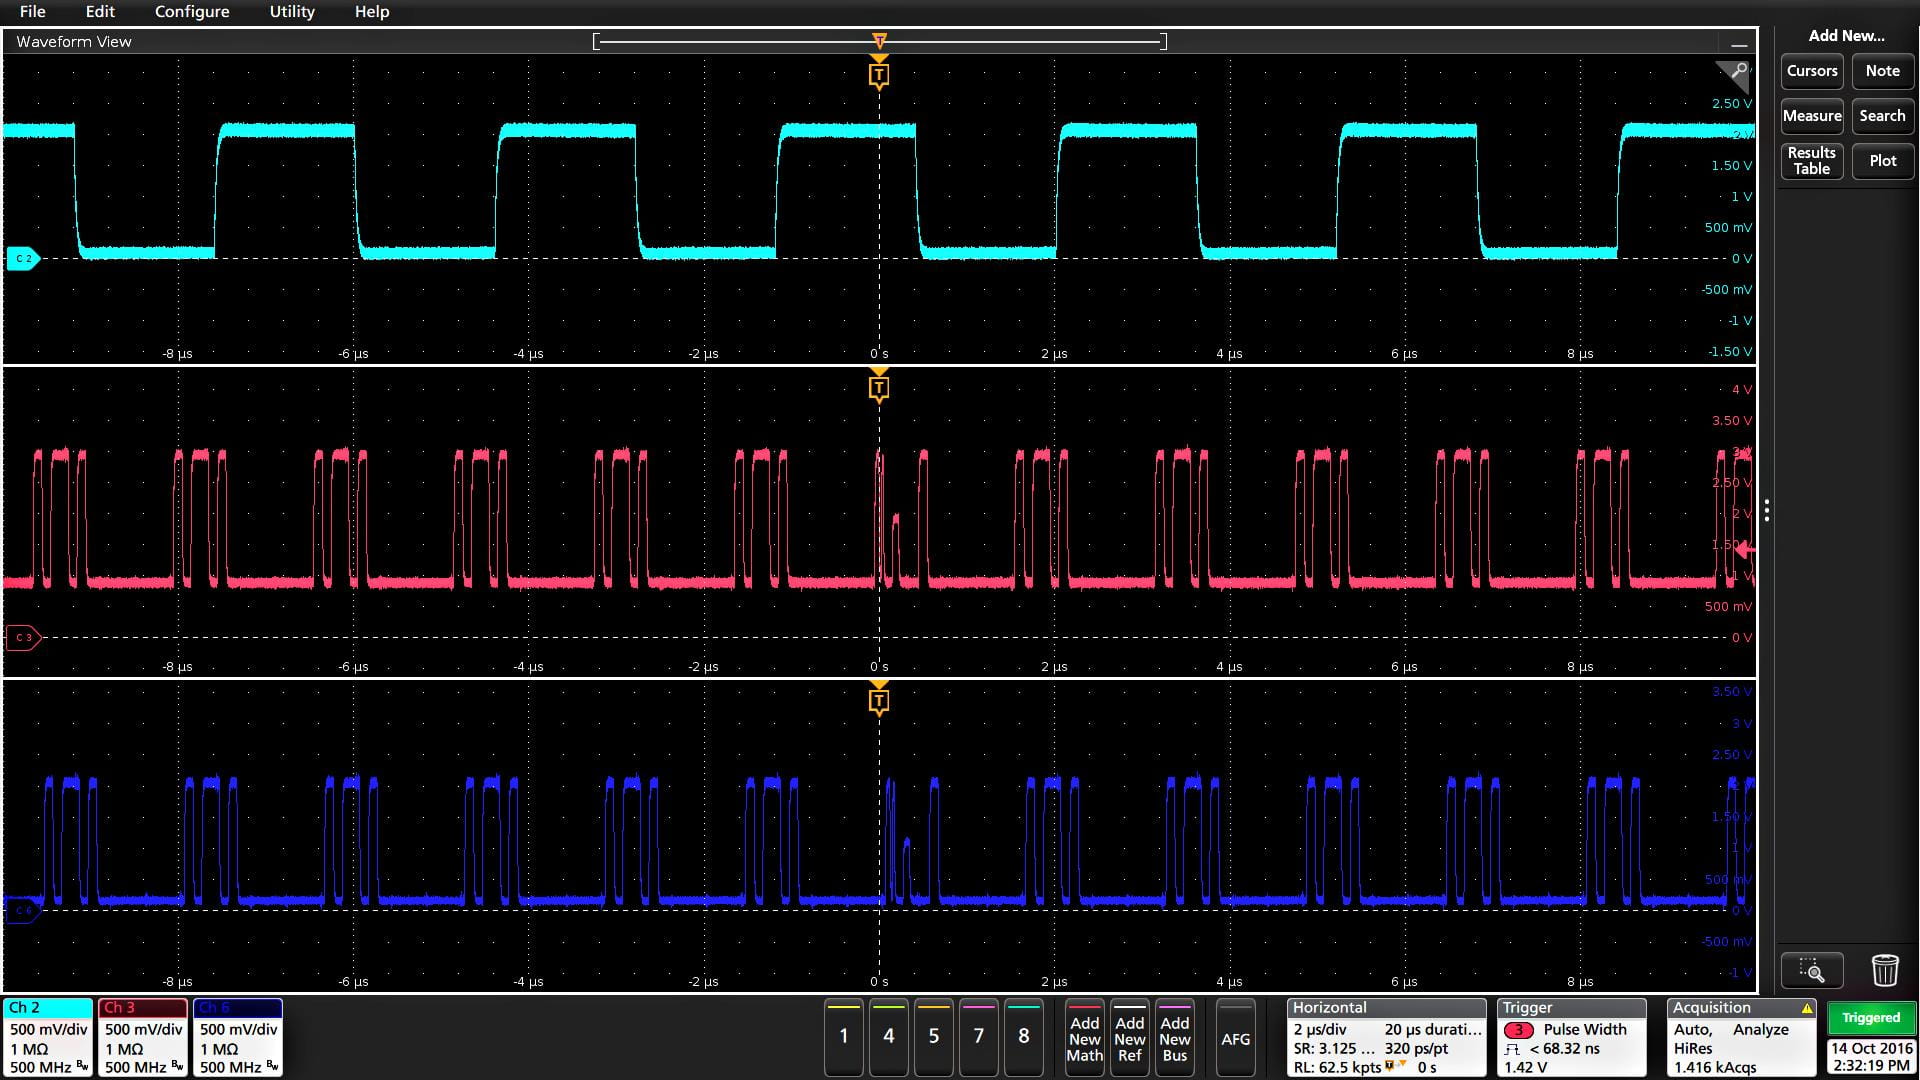Open the Configure menu
The image size is (1920, 1080).
(x=192, y=12)
